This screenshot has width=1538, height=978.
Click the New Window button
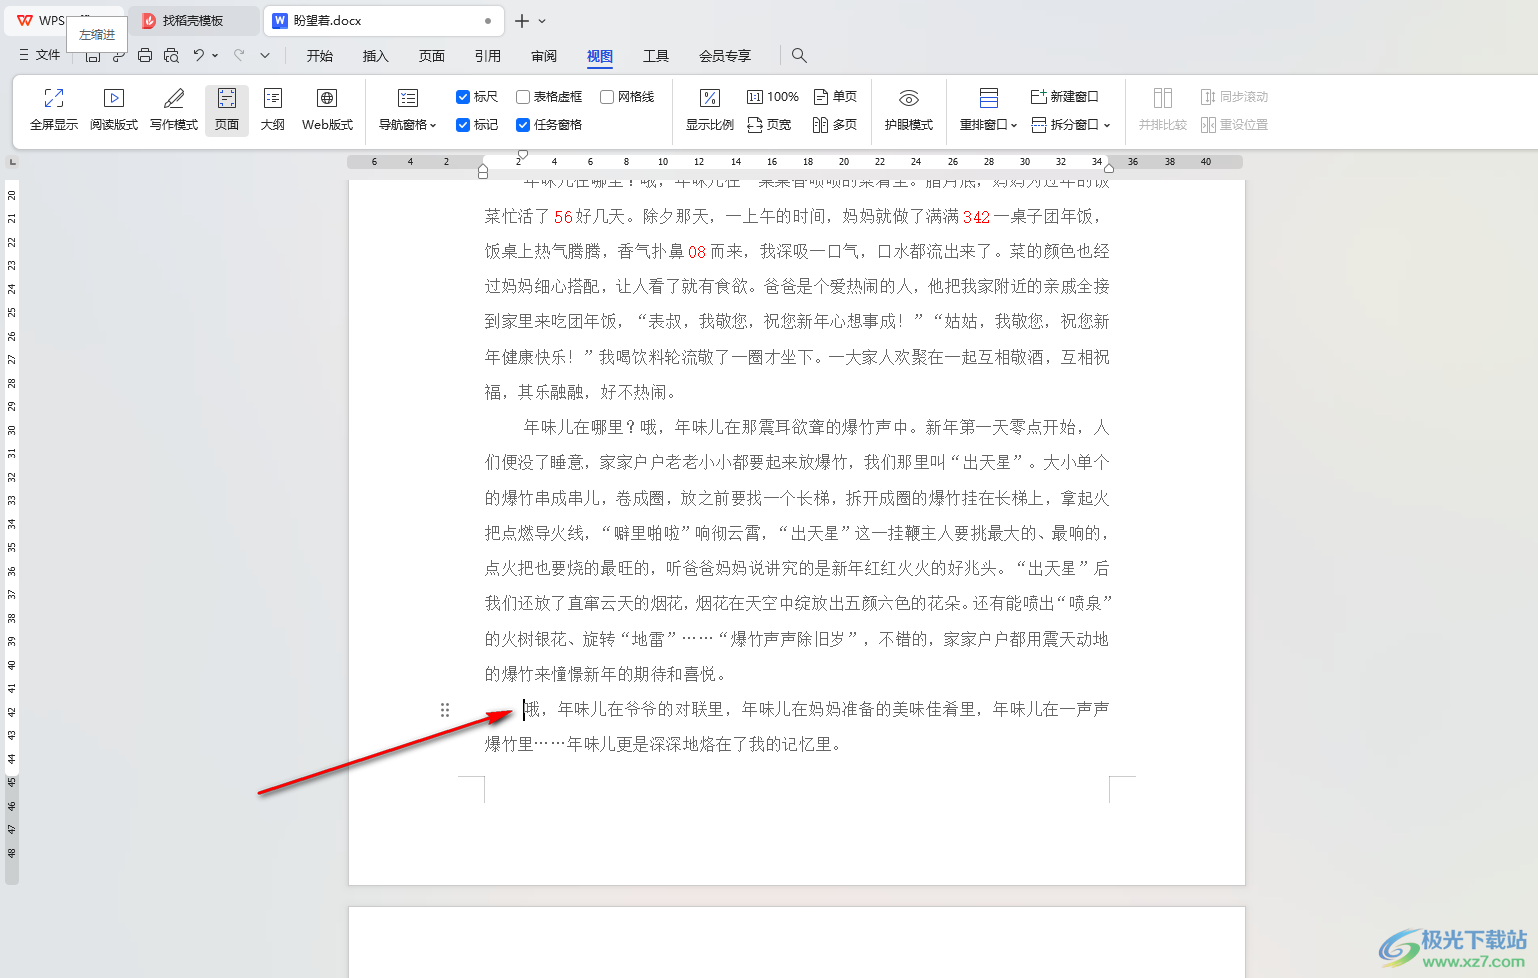(1064, 97)
